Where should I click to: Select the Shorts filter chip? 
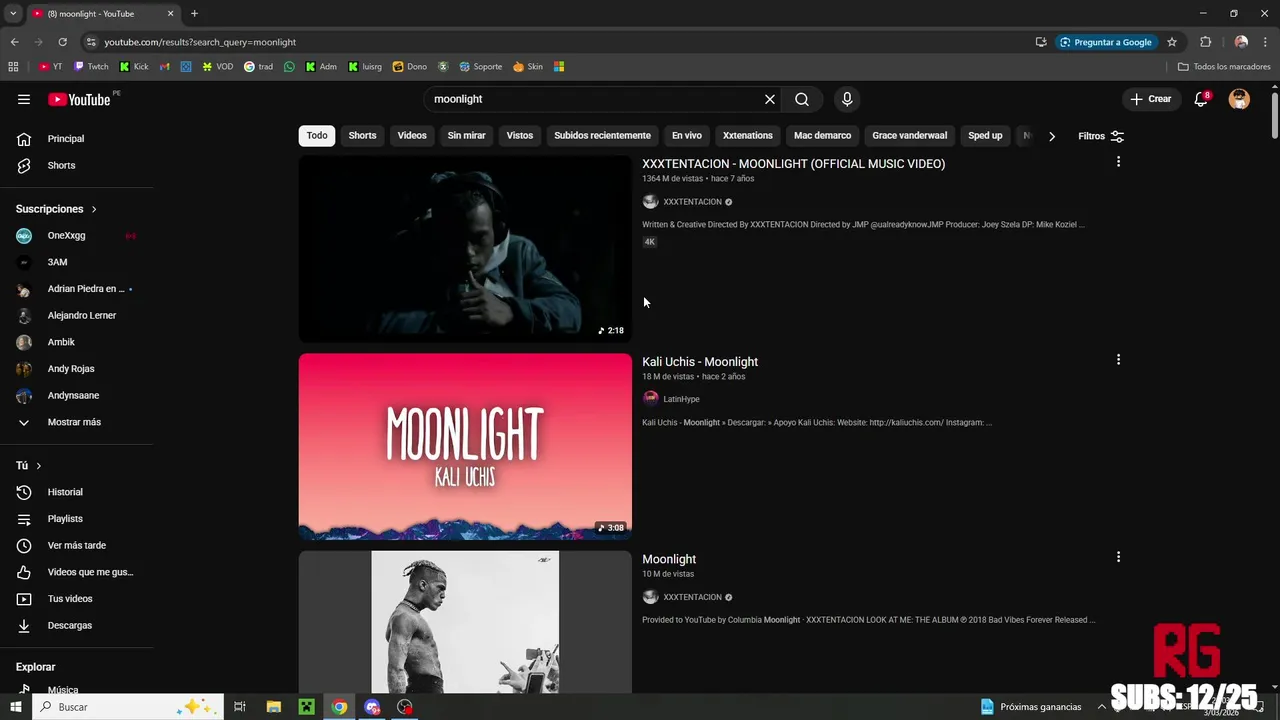click(x=362, y=136)
